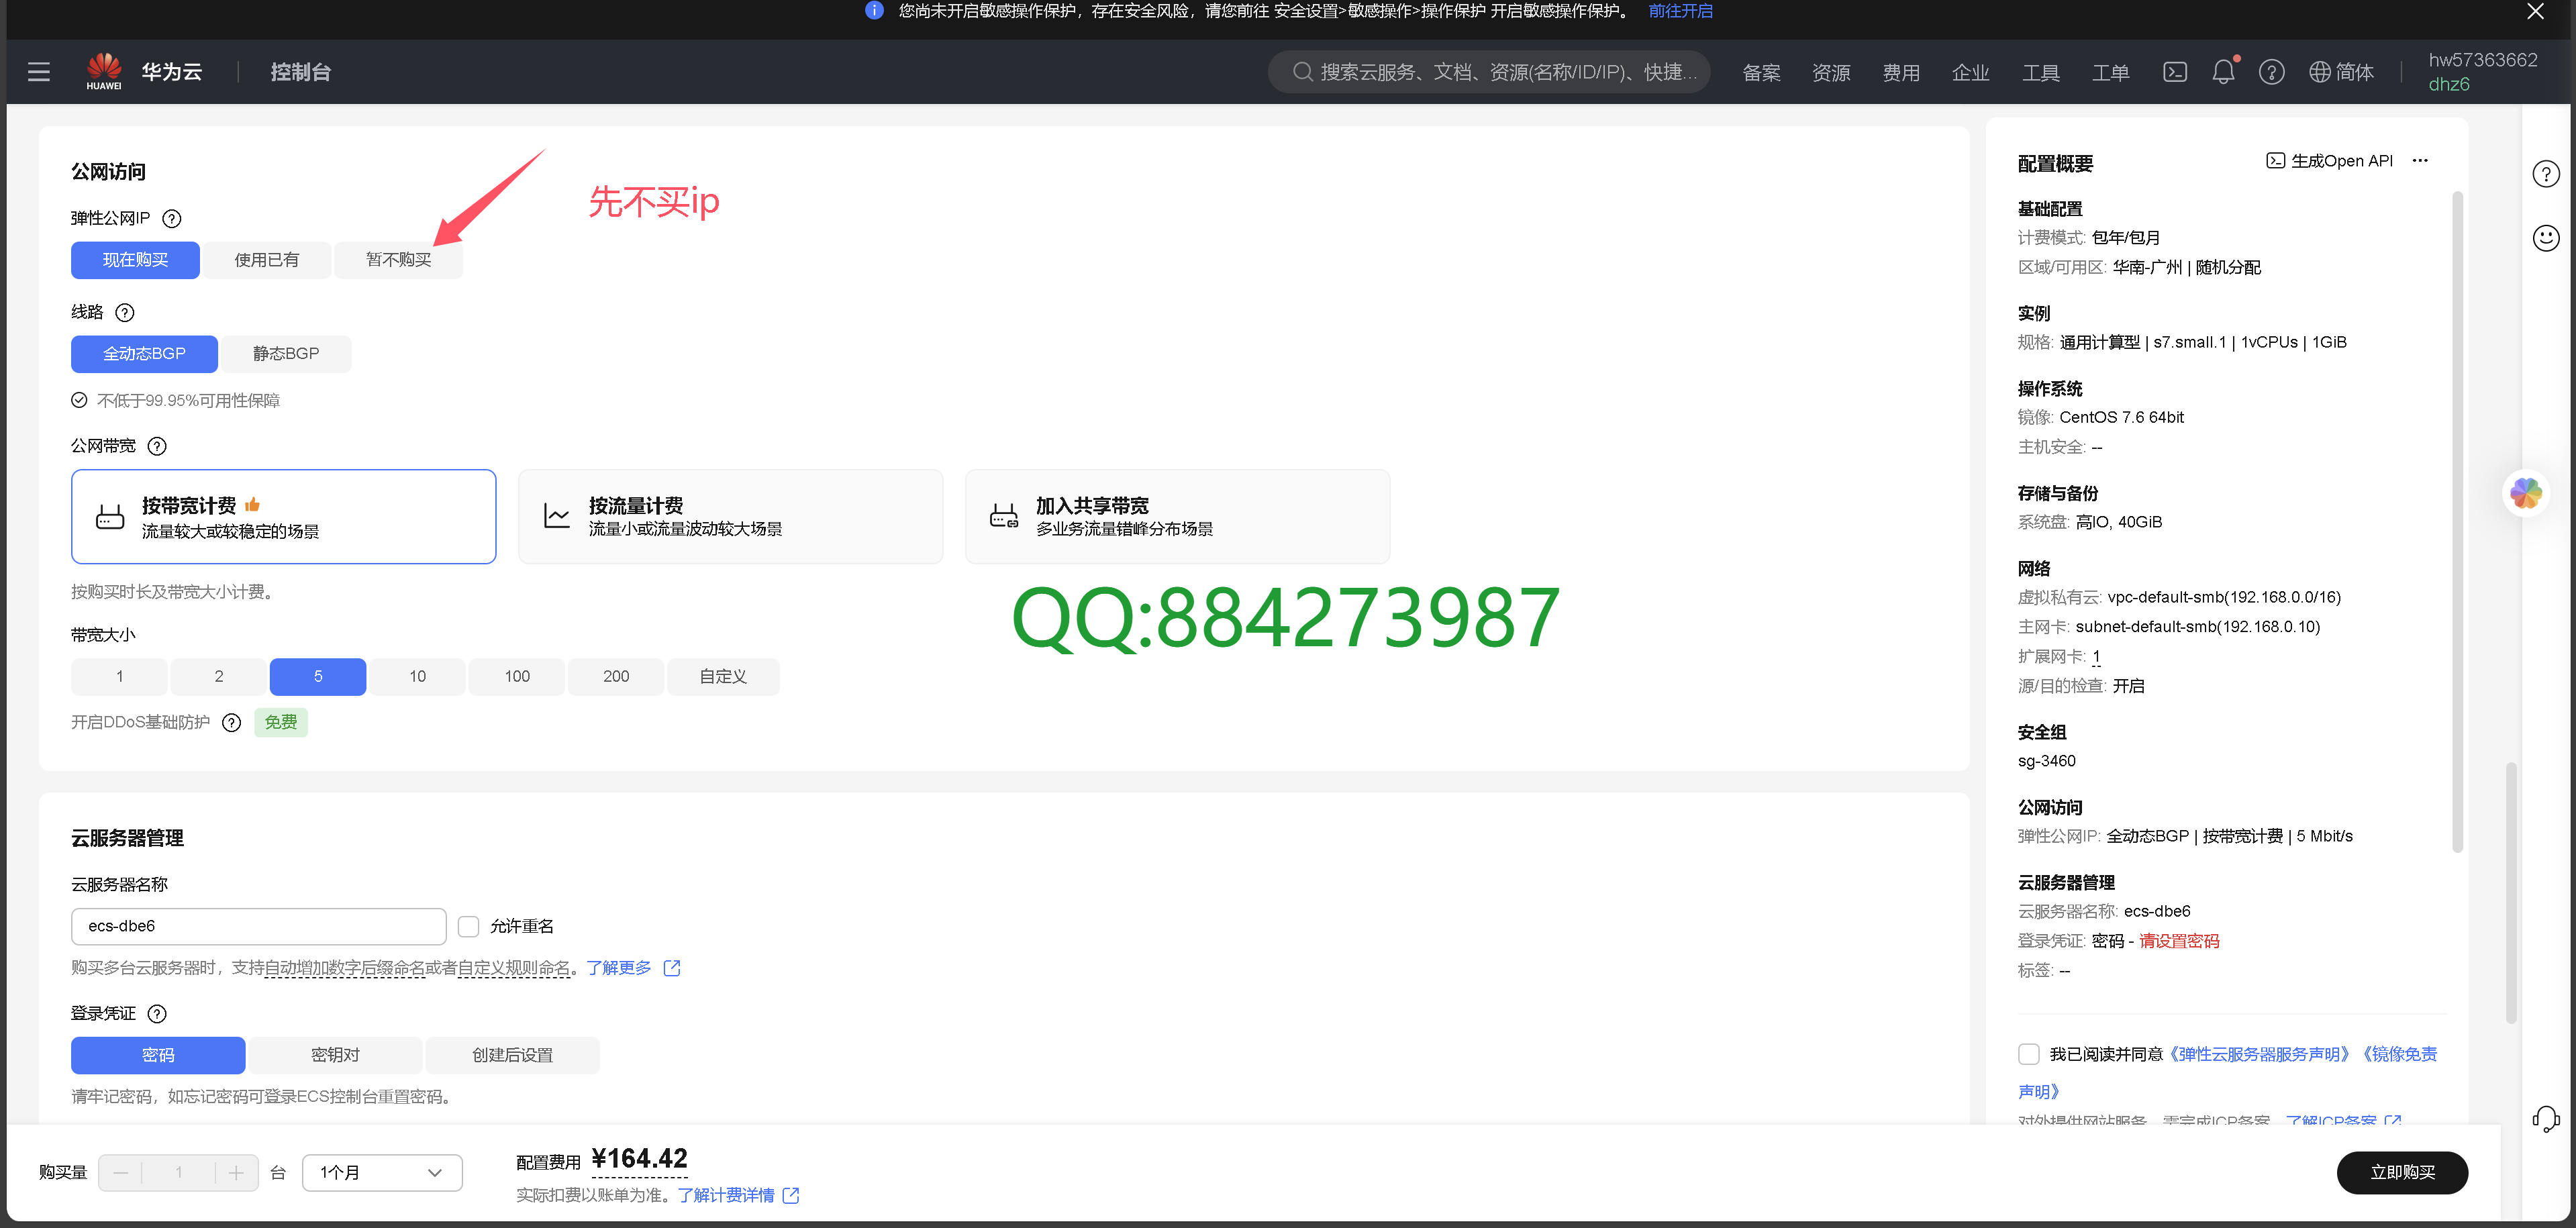Viewport: 2576px width, 1228px height.
Task: Open the colorful assistant floating icon
Action: pos(2527,493)
